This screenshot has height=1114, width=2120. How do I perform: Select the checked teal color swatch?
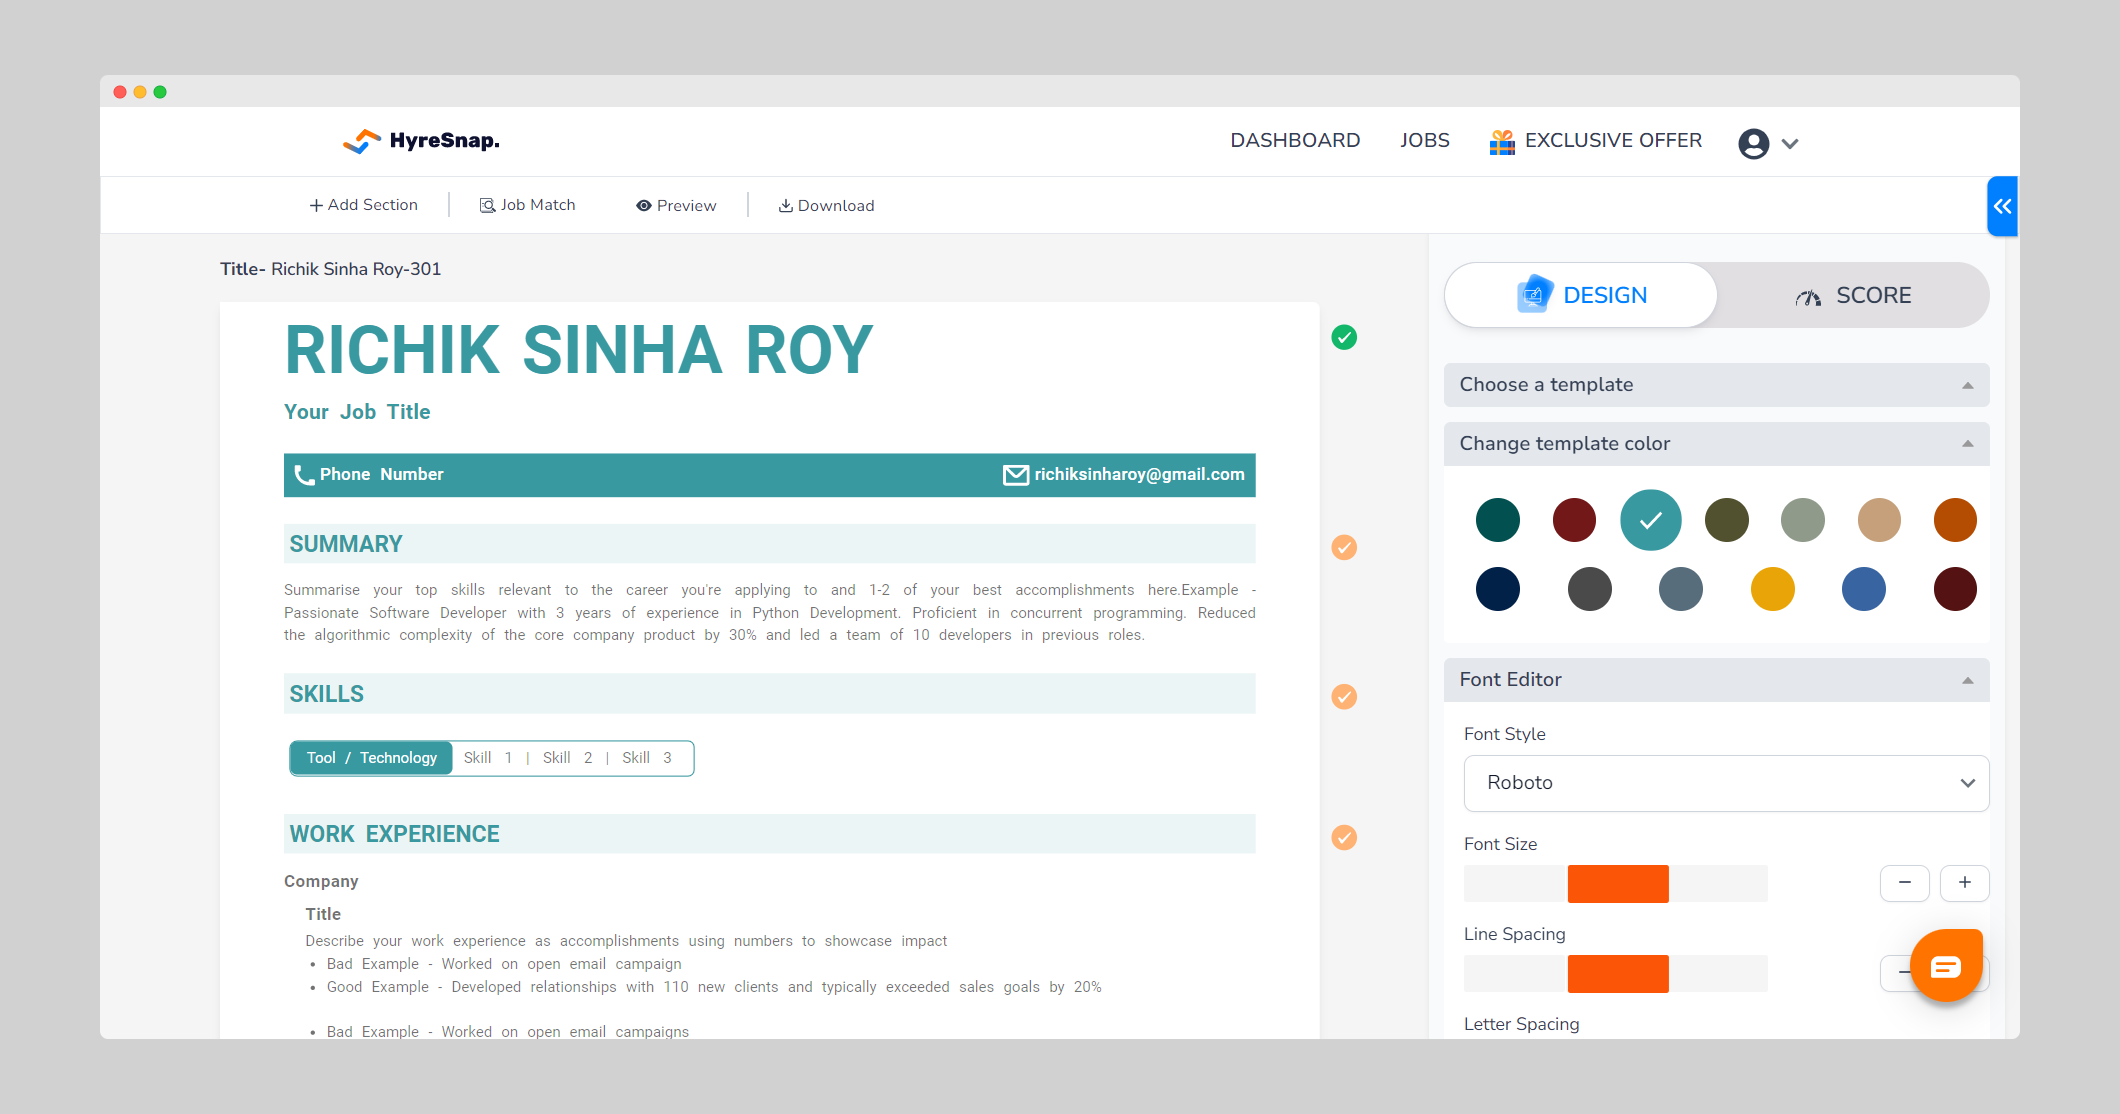click(1651, 520)
